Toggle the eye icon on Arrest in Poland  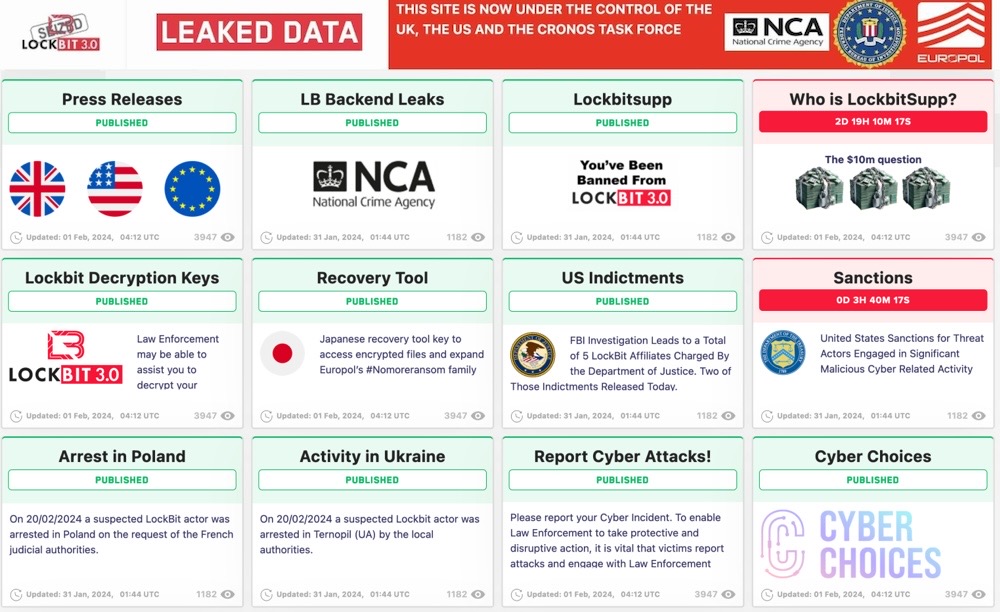pos(230,594)
